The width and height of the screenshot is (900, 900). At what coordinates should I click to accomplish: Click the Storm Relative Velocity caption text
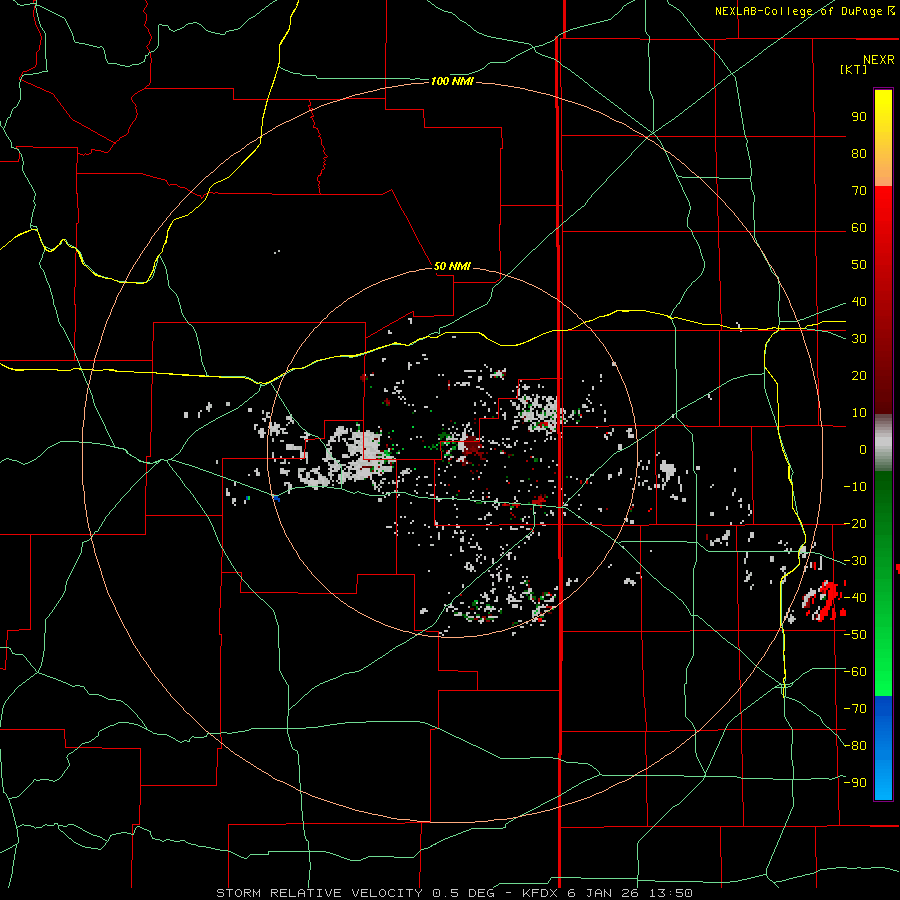454,893
